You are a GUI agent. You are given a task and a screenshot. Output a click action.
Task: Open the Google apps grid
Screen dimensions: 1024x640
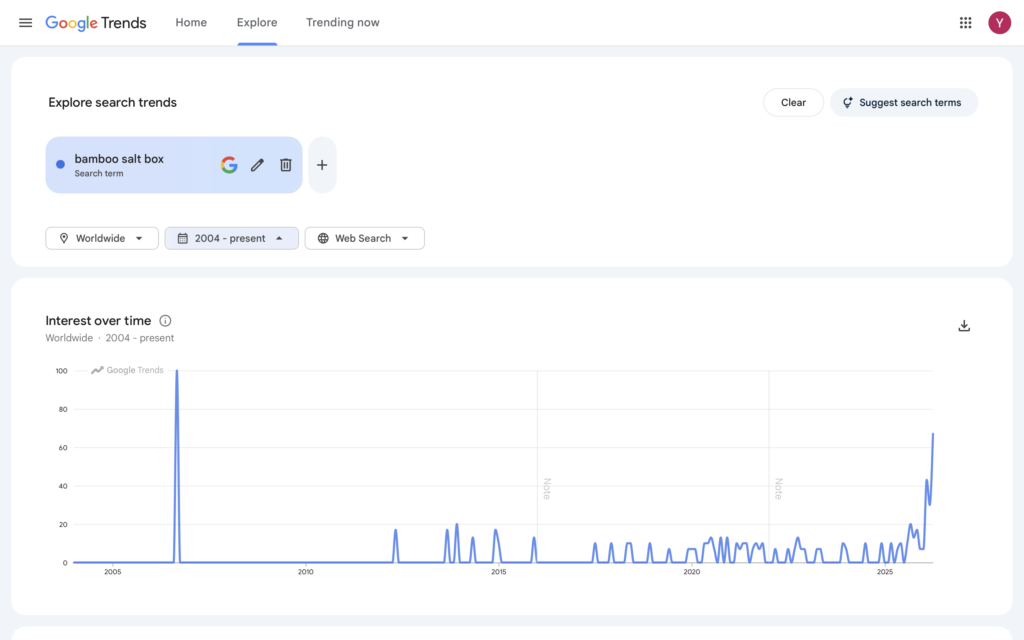click(965, 23)
